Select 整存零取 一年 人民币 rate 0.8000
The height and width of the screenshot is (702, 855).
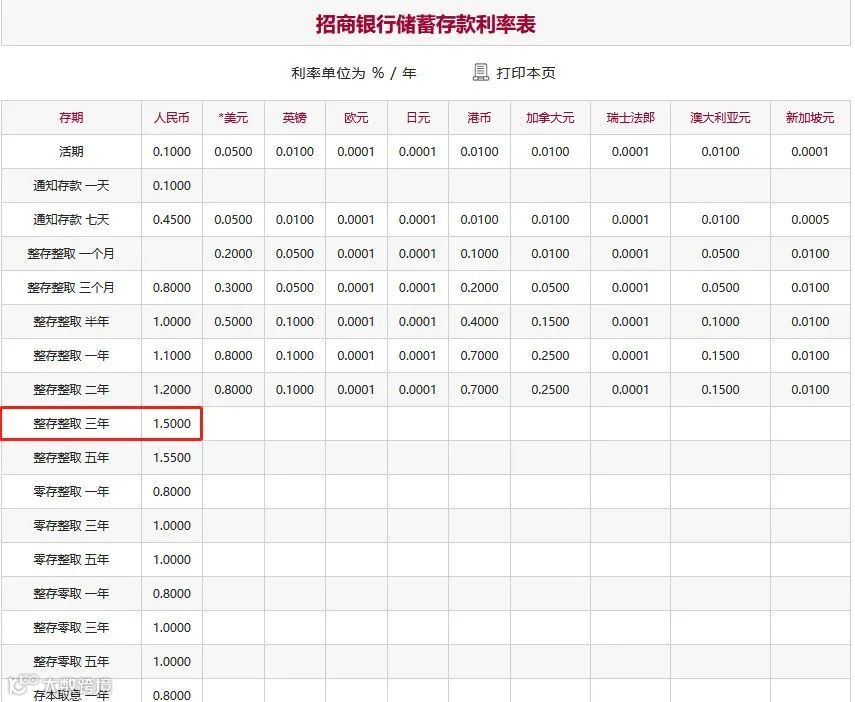coord(172,593)
